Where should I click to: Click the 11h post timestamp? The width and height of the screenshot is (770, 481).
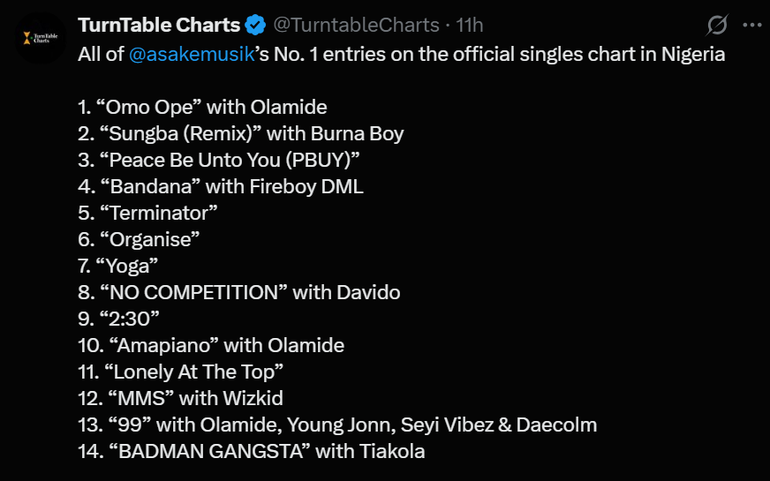tap(470, 24)
